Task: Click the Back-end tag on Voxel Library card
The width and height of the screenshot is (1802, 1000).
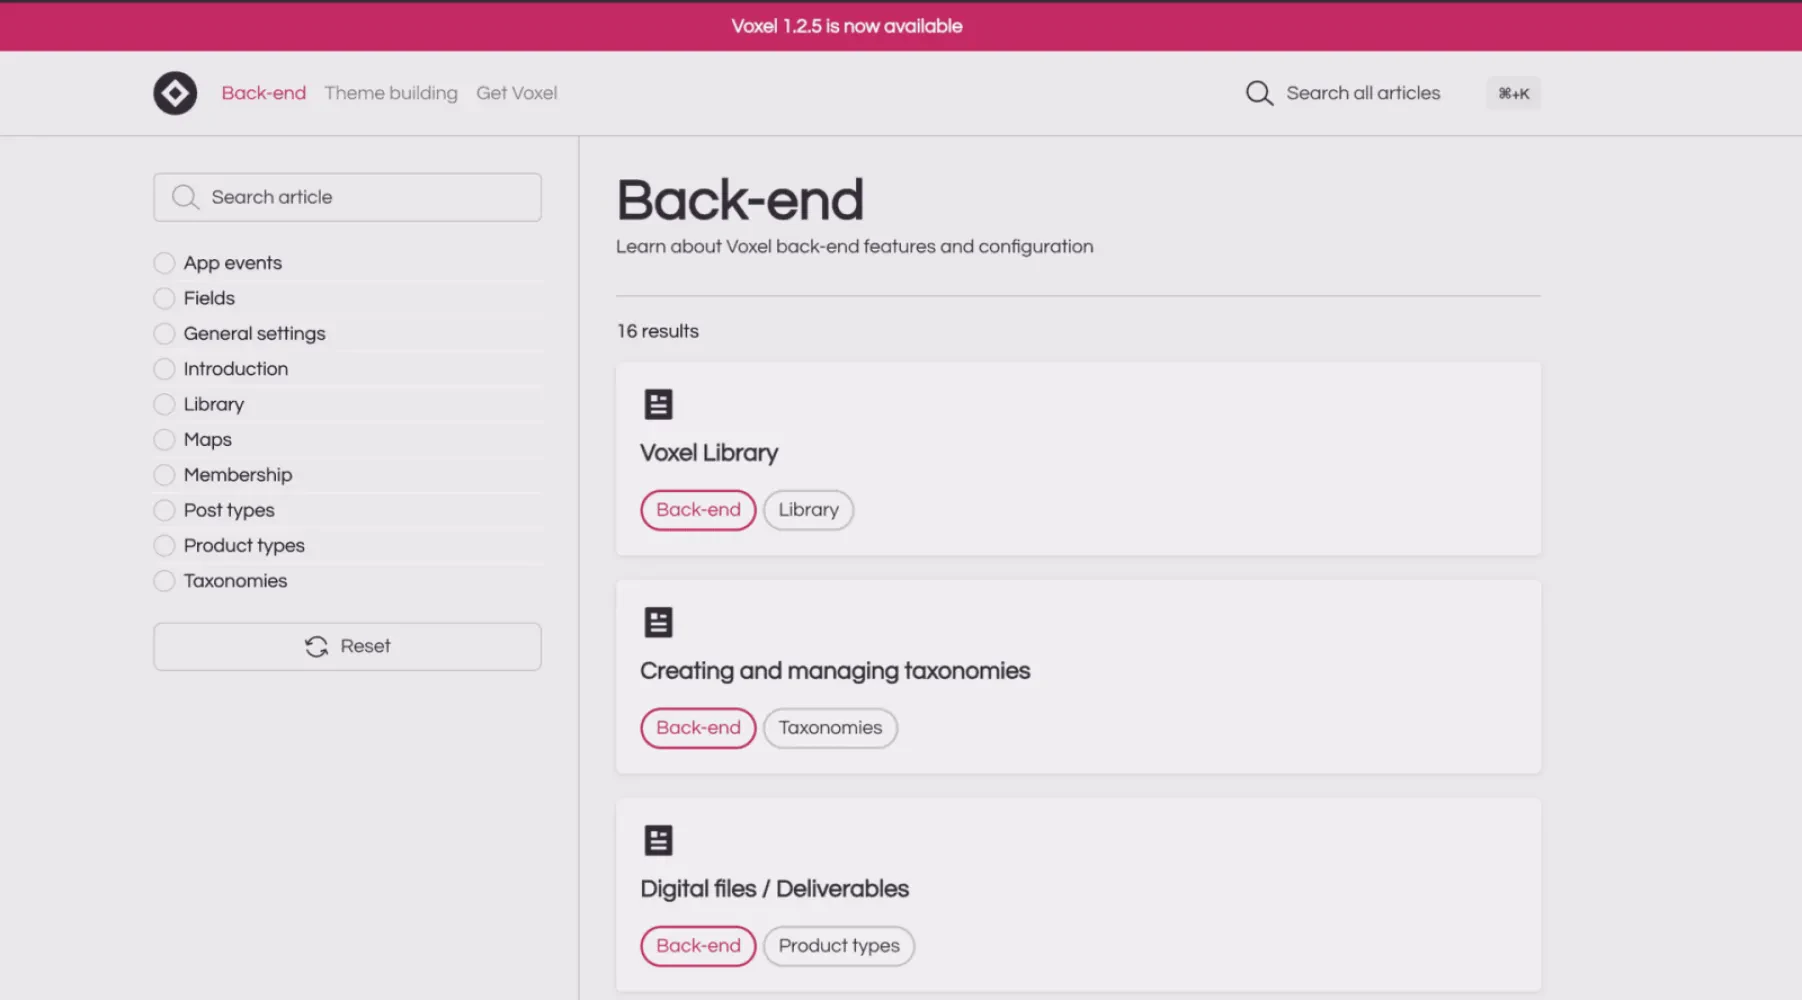Action: (698, 510)
